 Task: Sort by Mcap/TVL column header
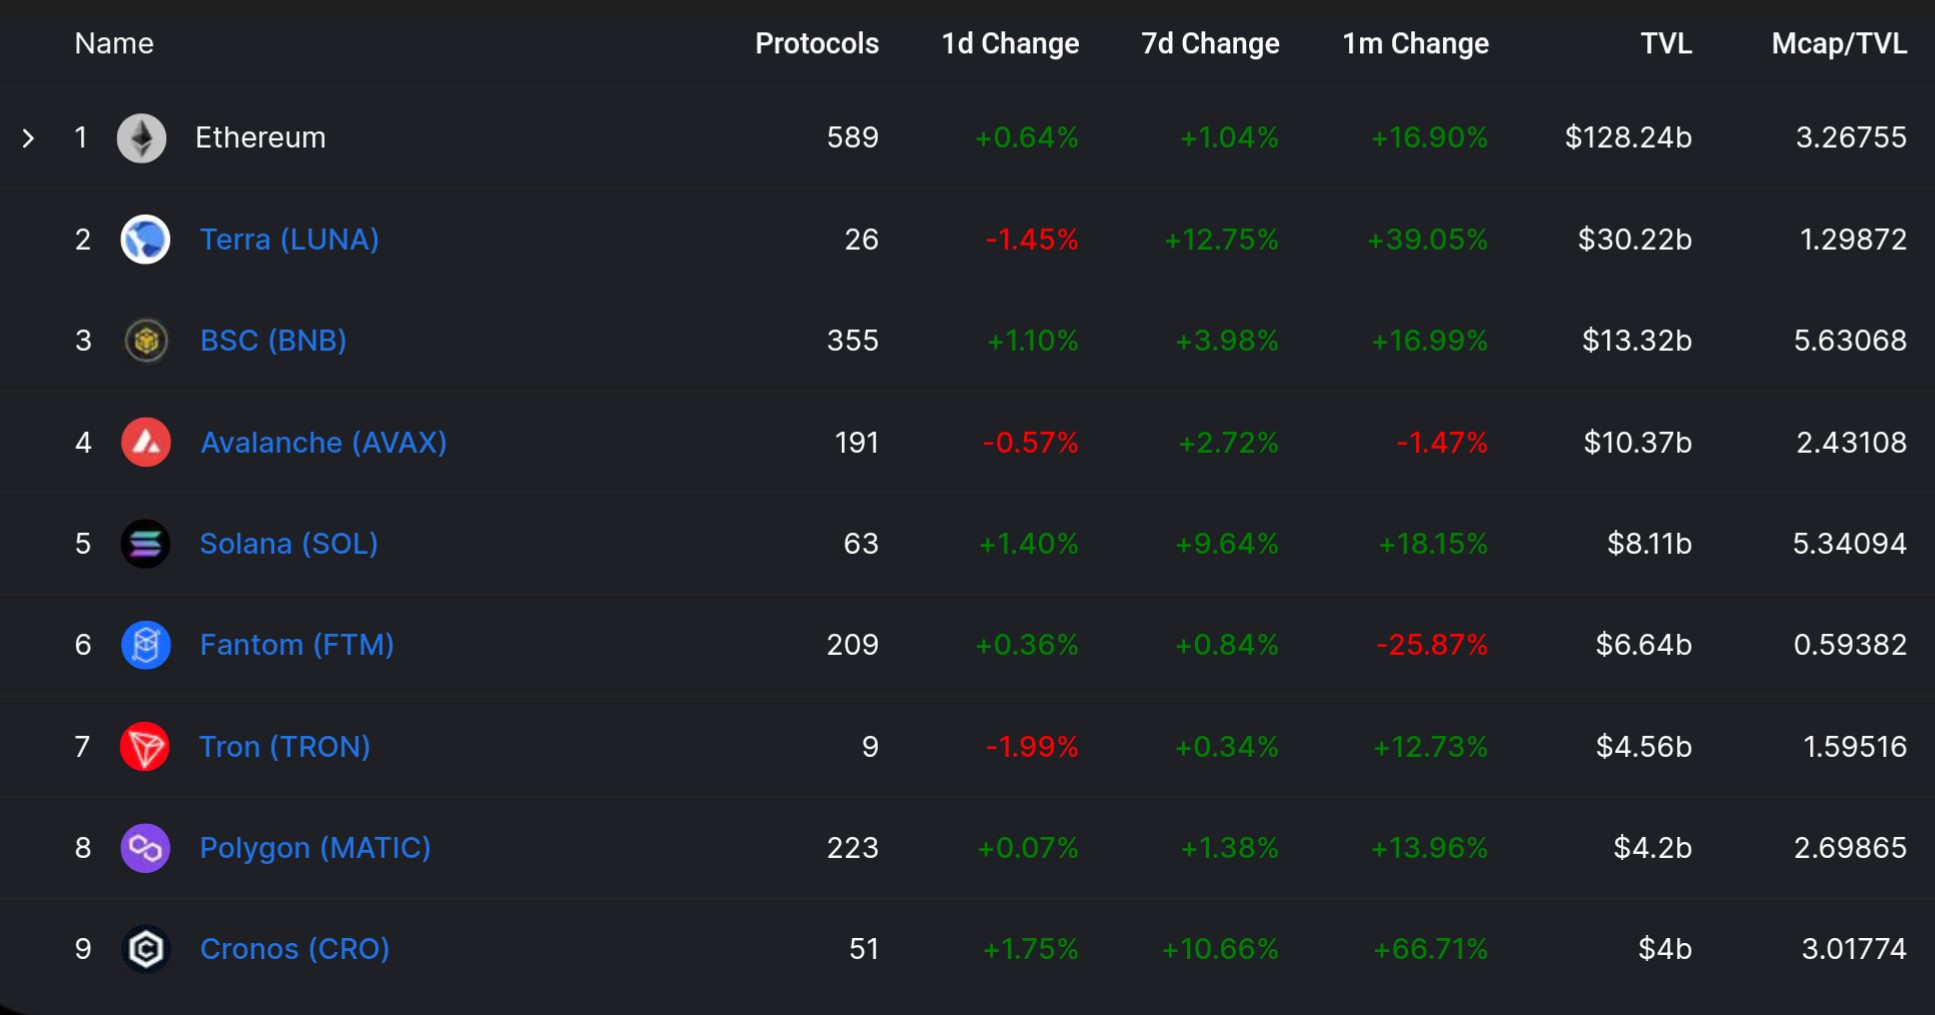point(1838,44)
